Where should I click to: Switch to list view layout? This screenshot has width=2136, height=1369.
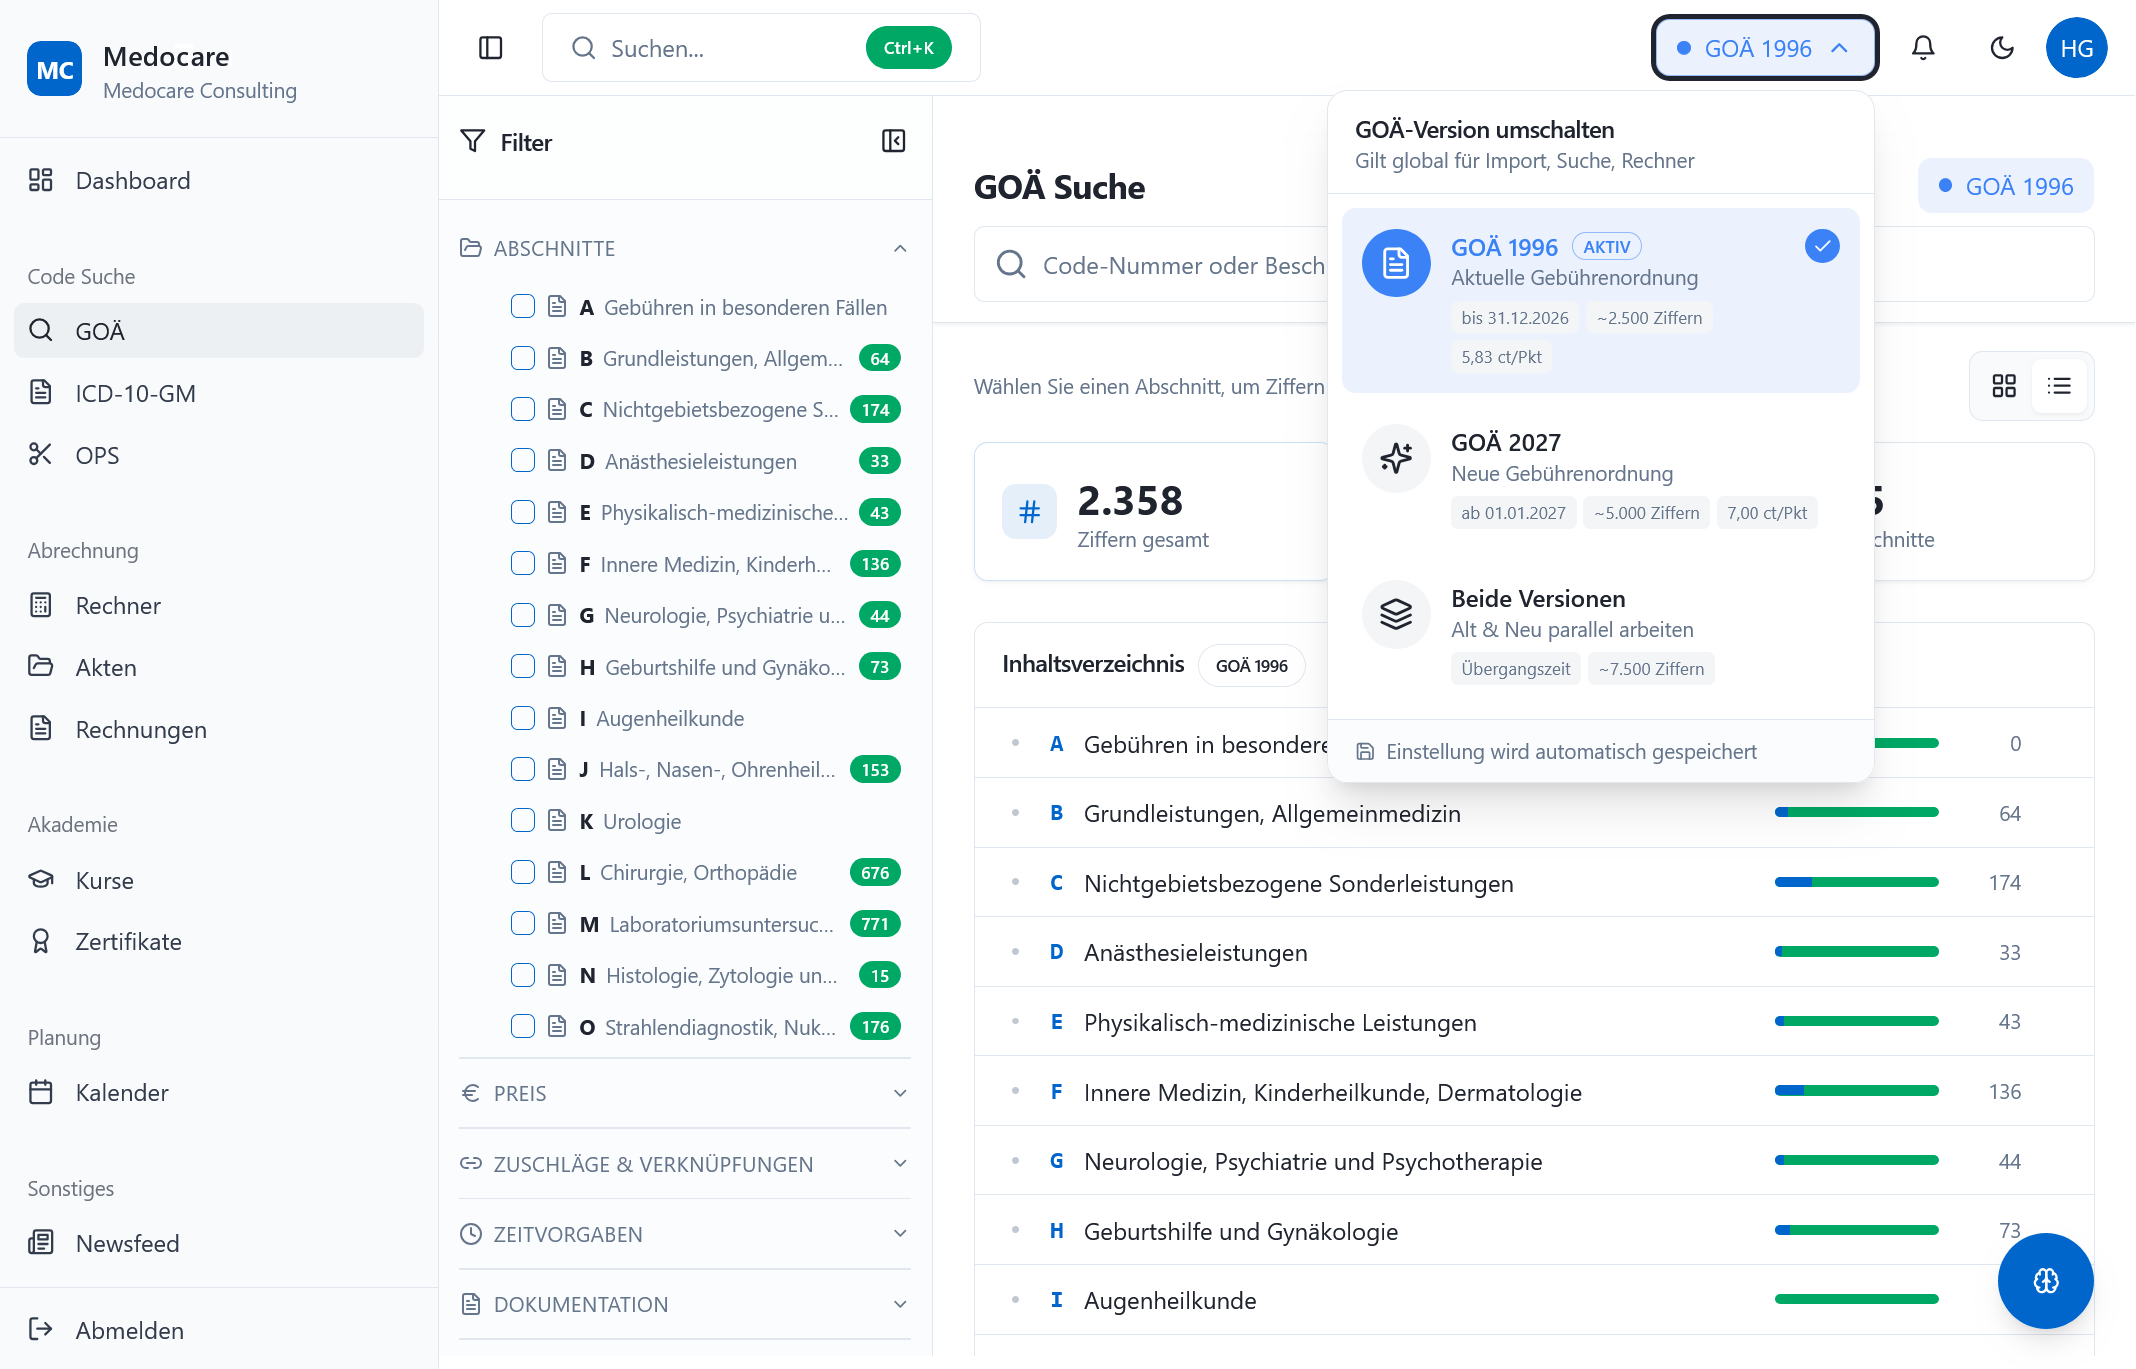pyautogui.click(x=2059, y=386)
